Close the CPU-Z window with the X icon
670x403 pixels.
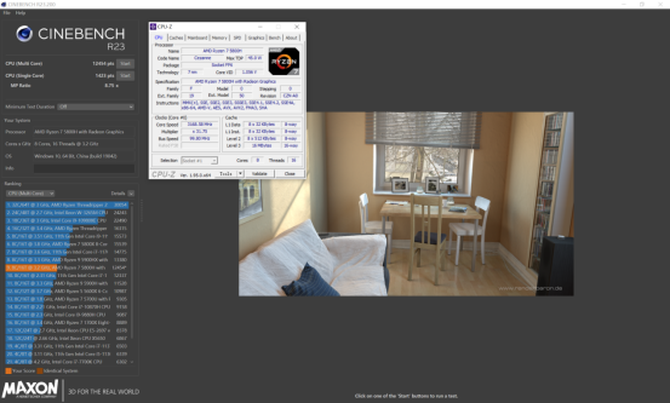[297, 26]
